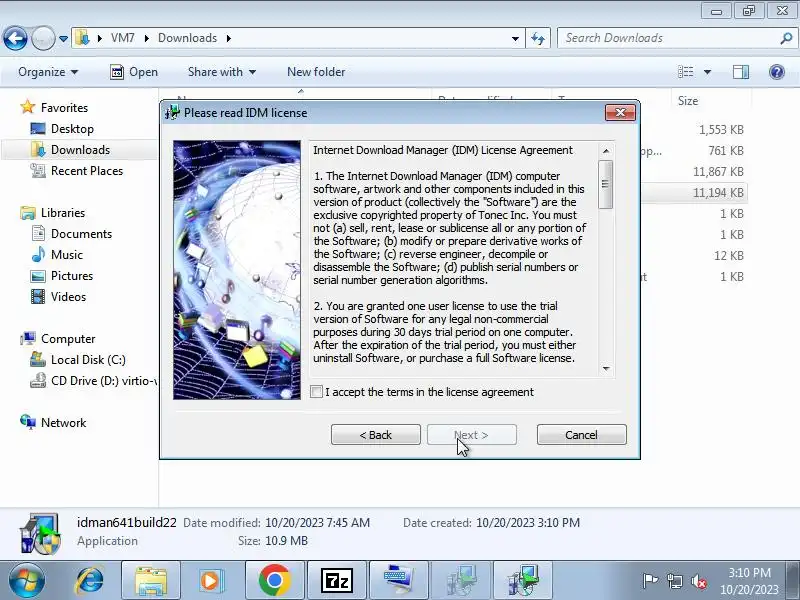Click the search magnifier icon
Image resolution: width=800 pixels, height=600 pixels.
coord(786,38)
